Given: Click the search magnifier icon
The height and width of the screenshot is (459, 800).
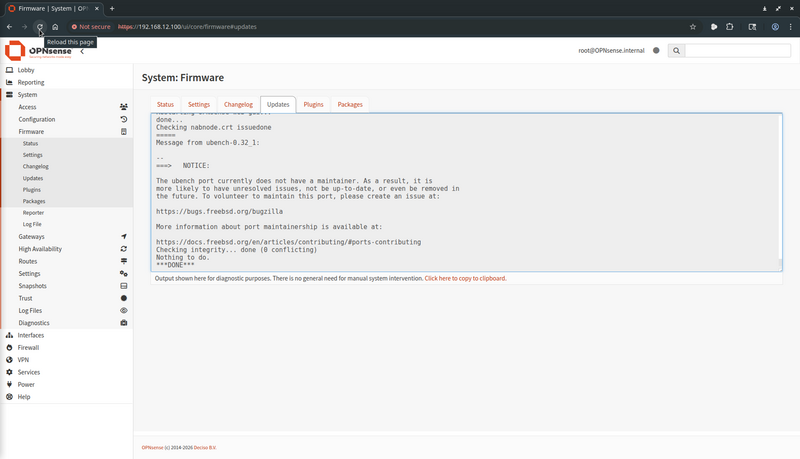Looking at the screenshot, I should click(x=676, y=50).
